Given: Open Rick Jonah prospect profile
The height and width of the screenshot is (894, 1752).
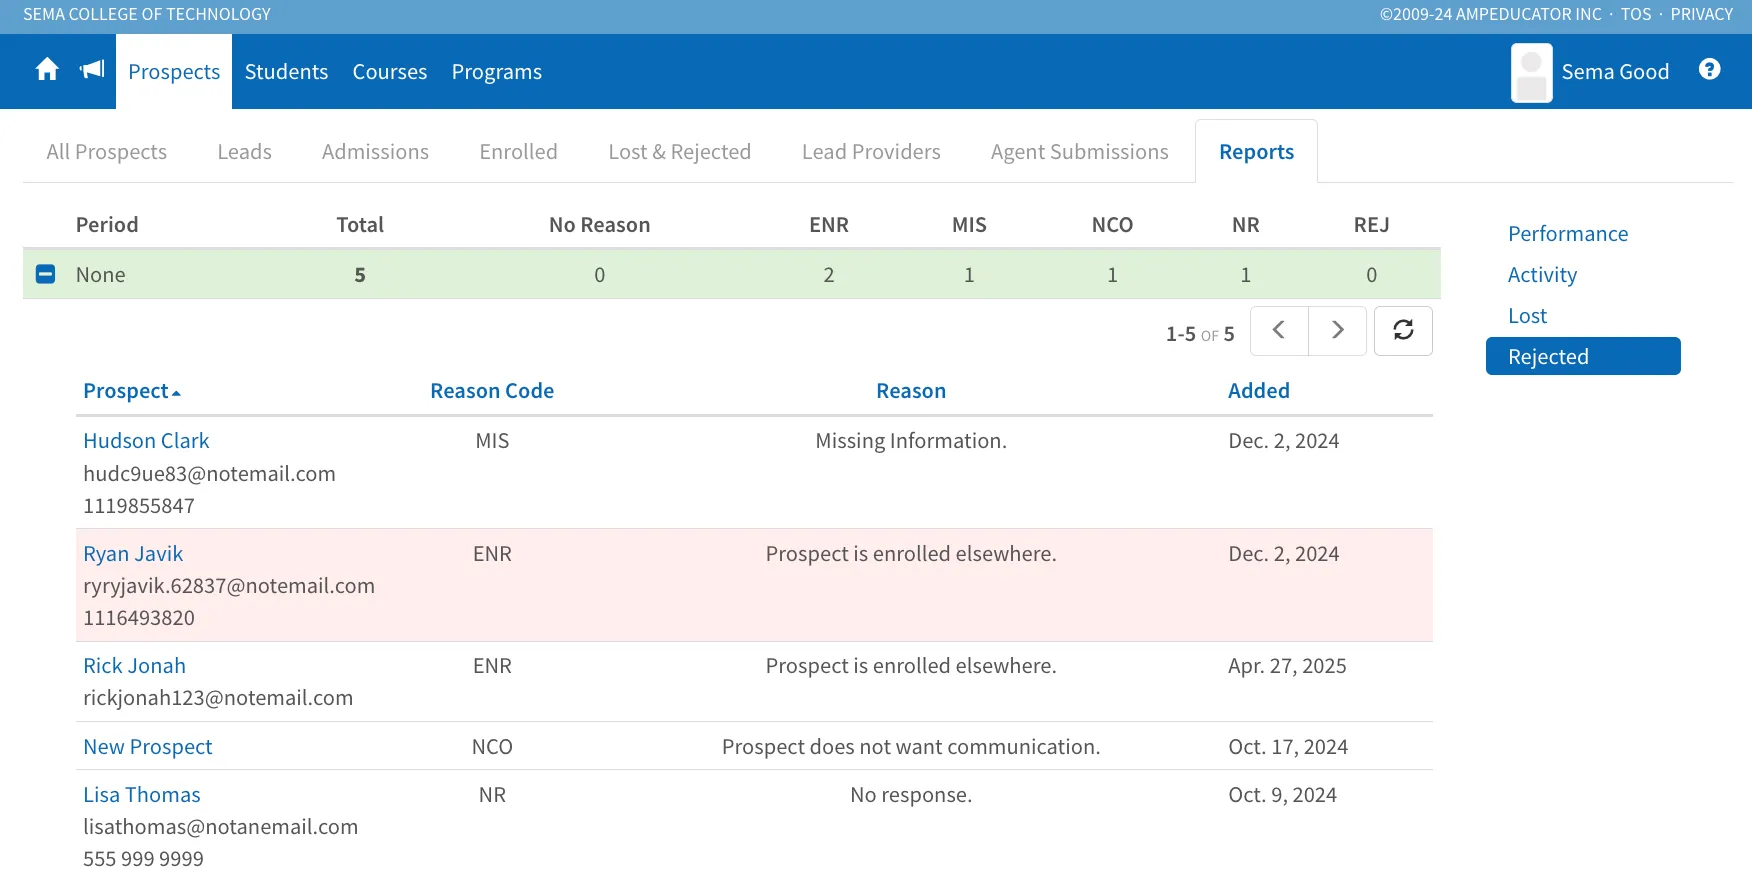Looking at the screenshot, I should click(134, 666).
